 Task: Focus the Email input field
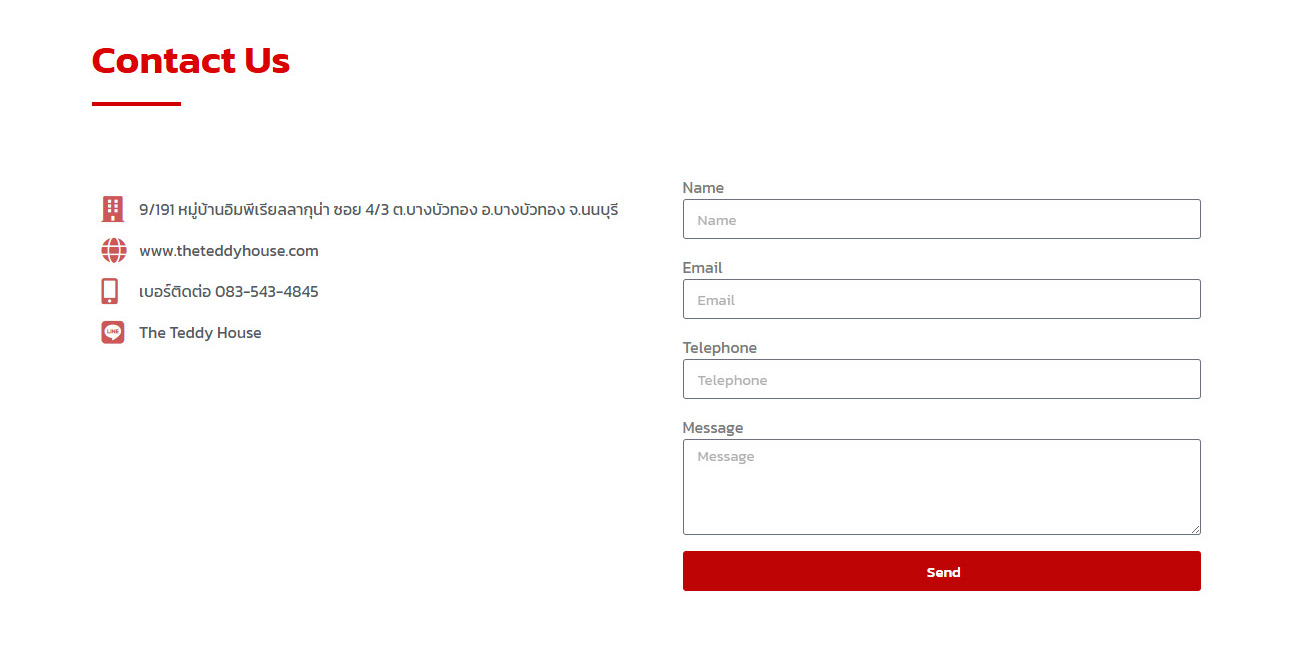(941, 299)
